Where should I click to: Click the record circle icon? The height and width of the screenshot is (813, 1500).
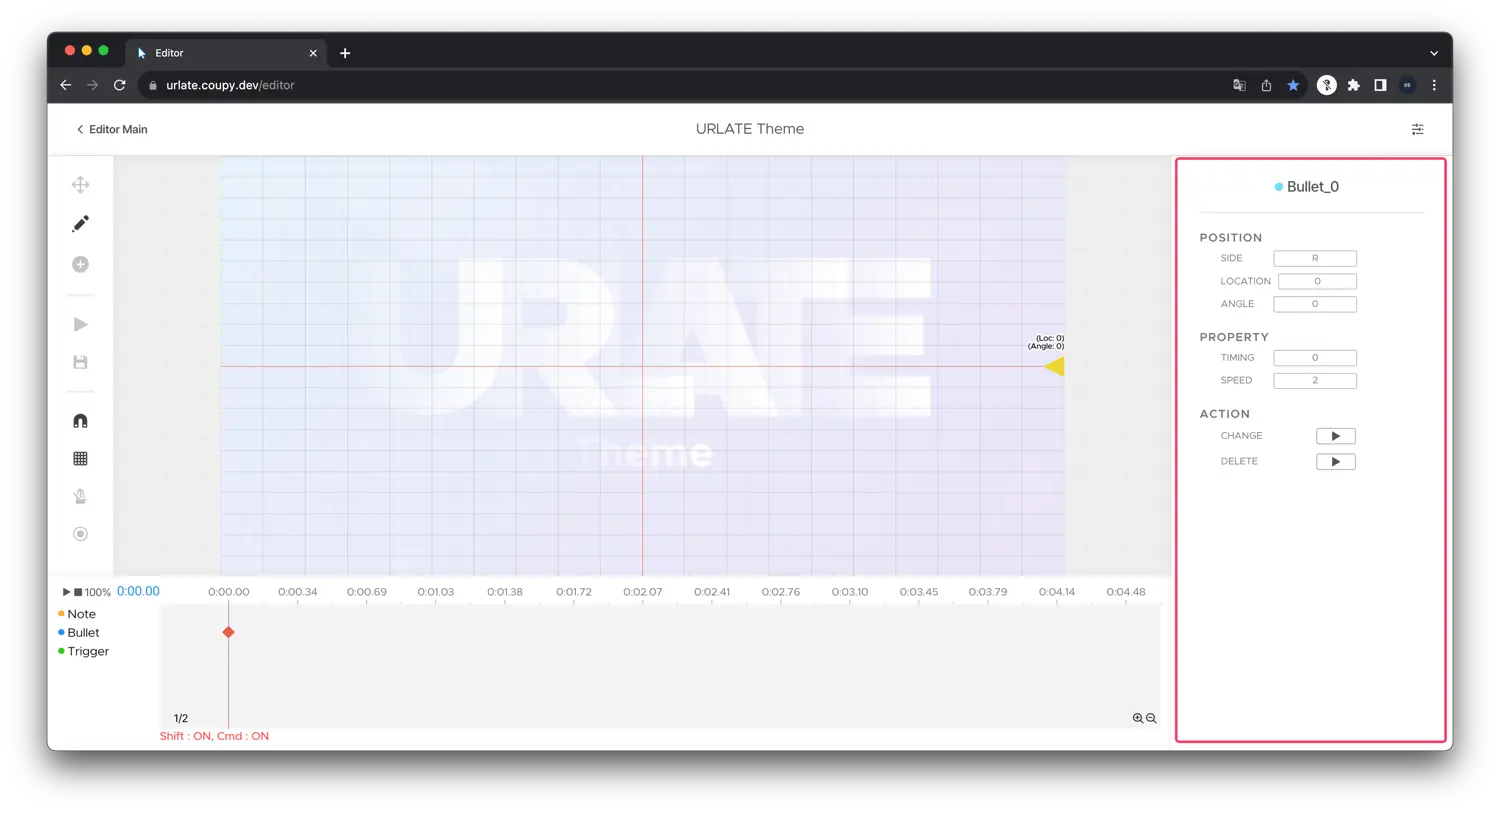pos(80,534)
